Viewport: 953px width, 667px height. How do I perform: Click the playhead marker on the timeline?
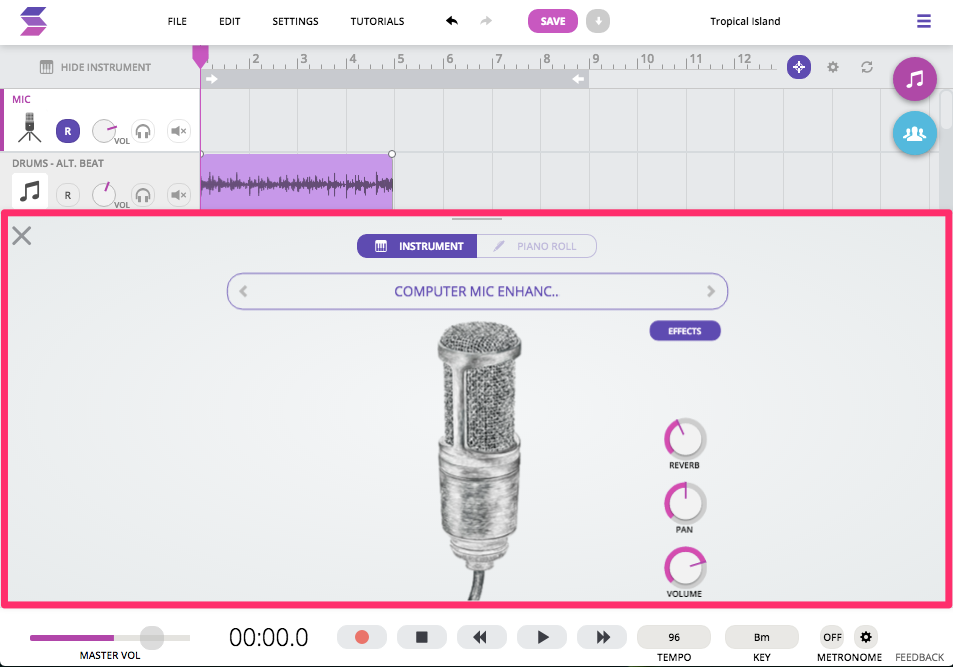[201, 55]
